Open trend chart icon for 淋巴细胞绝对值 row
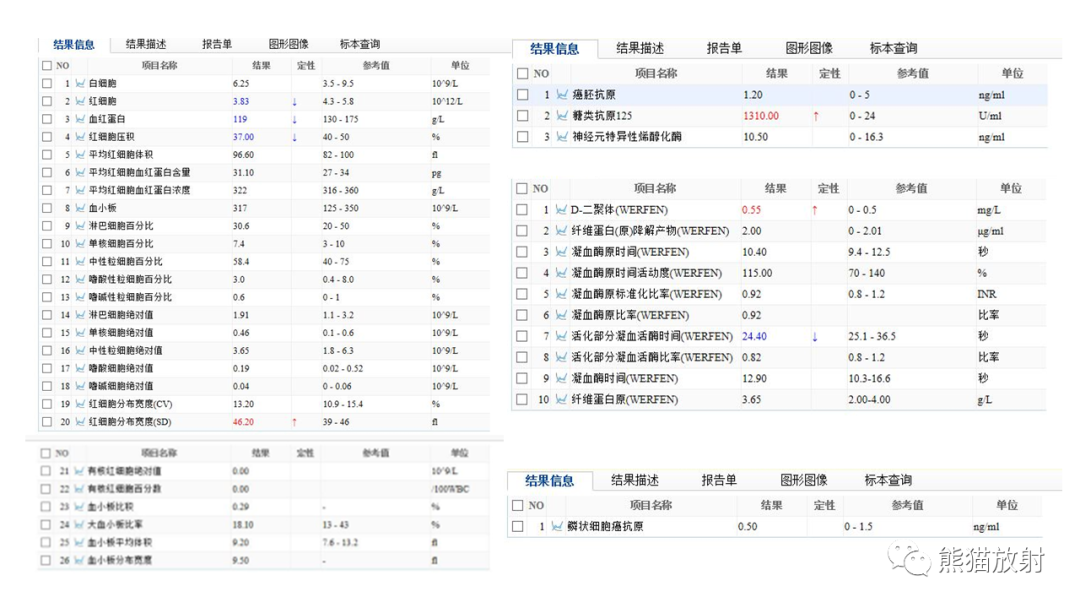The width and height of the screenshot is (1080, 608). click(x=80, y=315)
